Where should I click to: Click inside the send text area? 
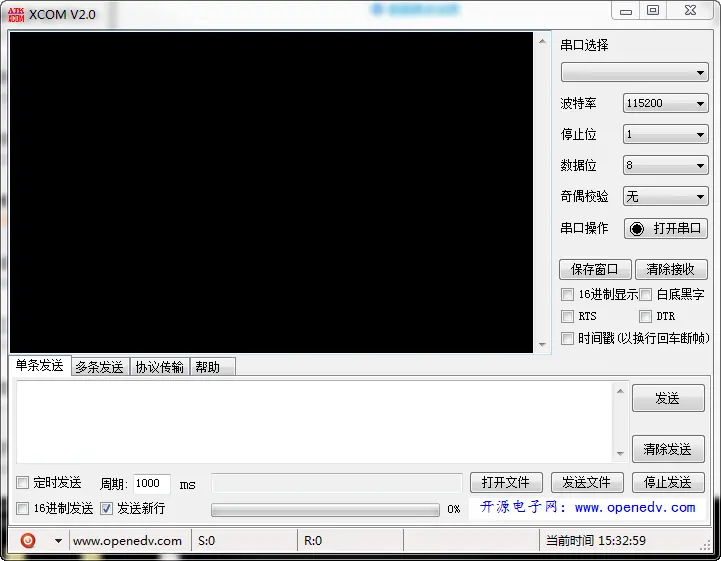point(315,422)
